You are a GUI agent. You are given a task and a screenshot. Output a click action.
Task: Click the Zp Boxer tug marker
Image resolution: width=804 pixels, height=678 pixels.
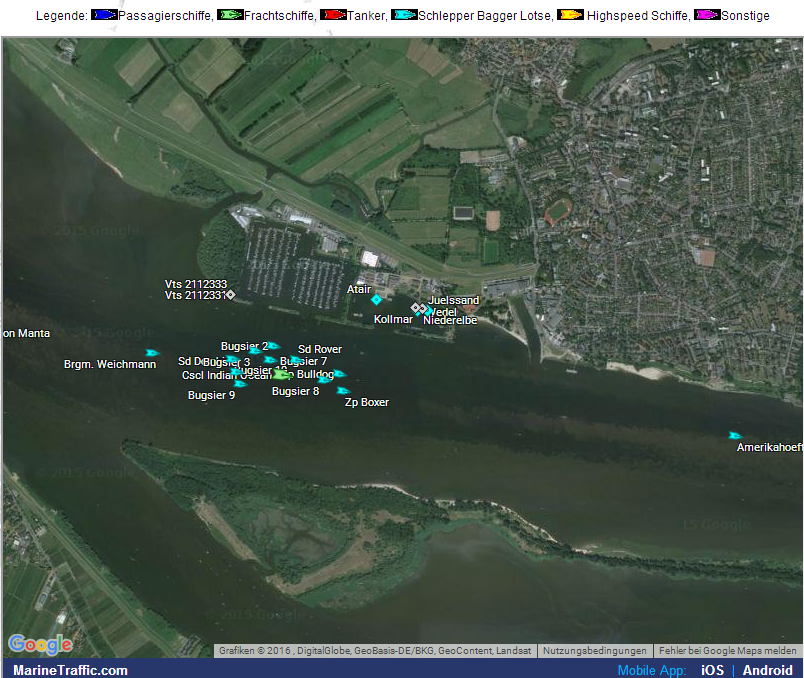pyautogui.click(x=343, y=390)
